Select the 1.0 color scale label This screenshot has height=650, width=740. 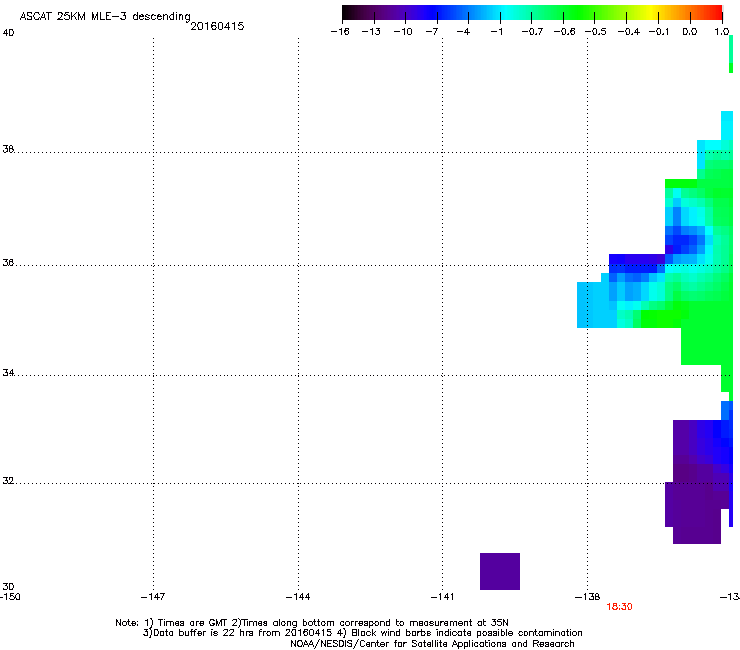point(722,32)
